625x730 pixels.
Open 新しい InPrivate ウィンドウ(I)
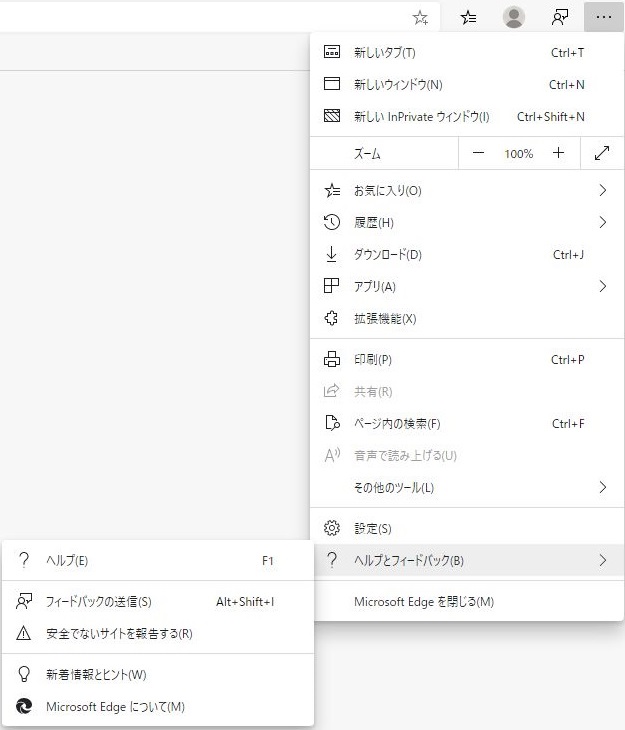[x=467, y=116]
